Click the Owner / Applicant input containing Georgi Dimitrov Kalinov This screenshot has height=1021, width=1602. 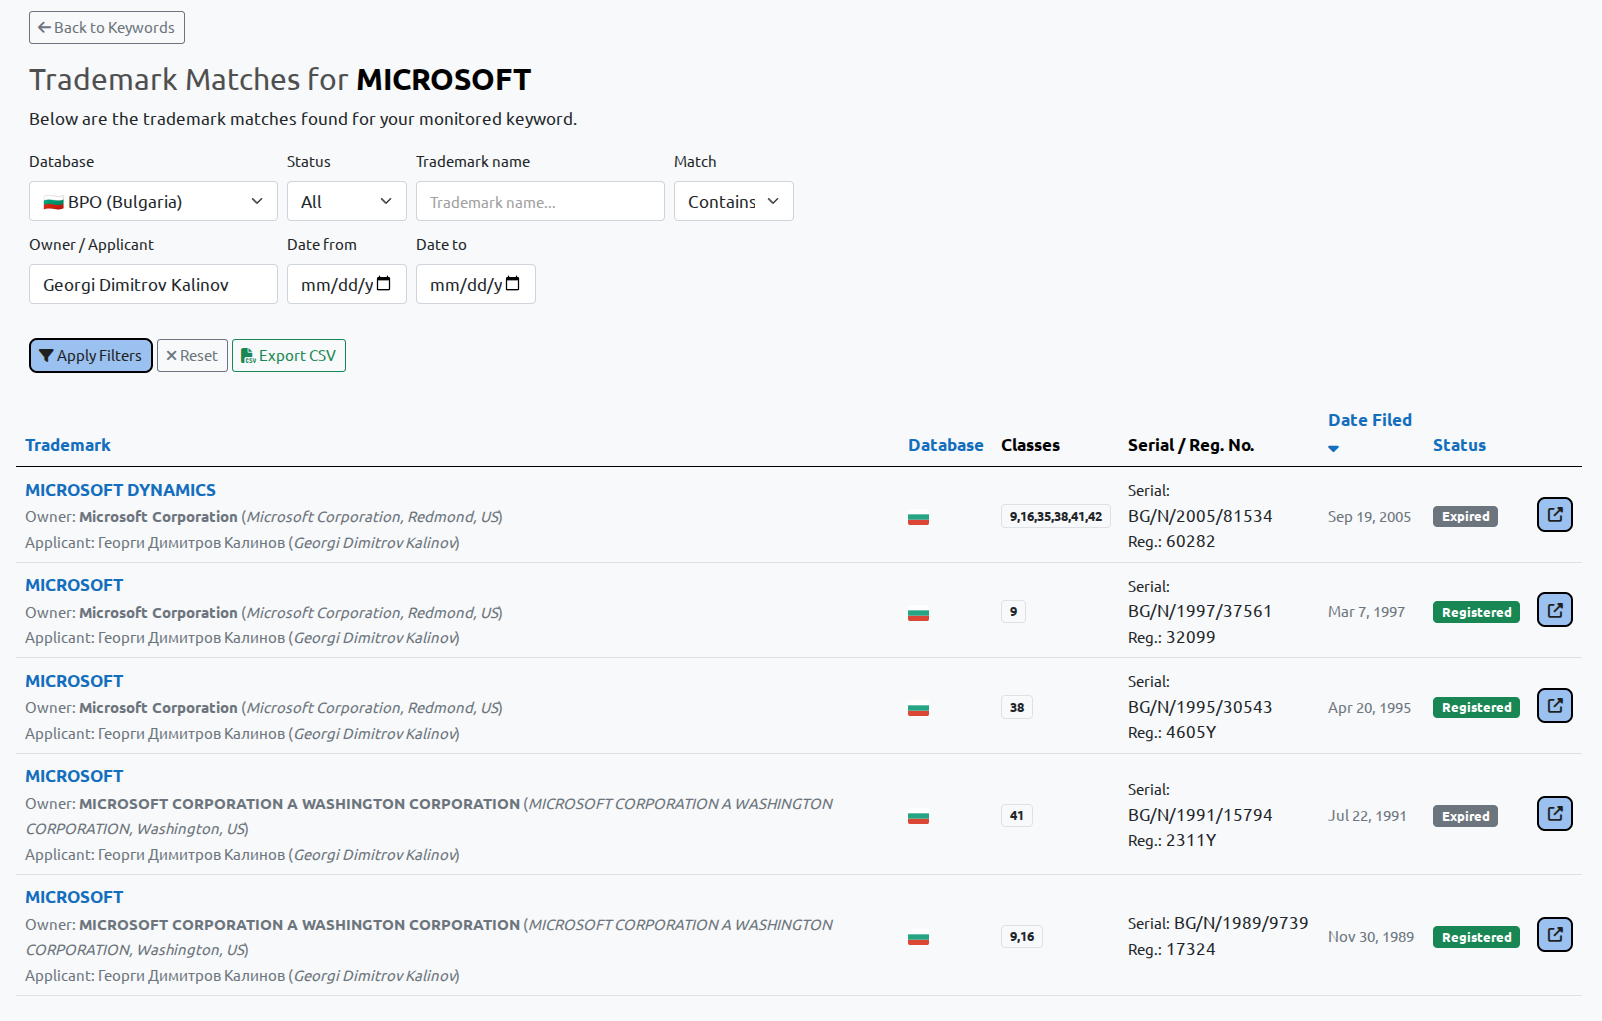[x=152, y=284]
